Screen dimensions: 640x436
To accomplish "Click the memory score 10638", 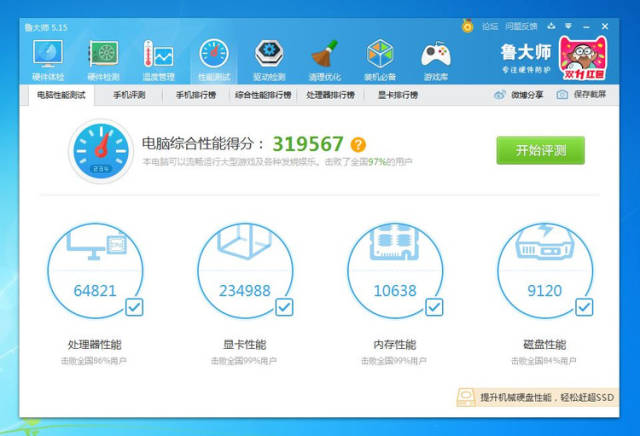I will click(395, 291).
